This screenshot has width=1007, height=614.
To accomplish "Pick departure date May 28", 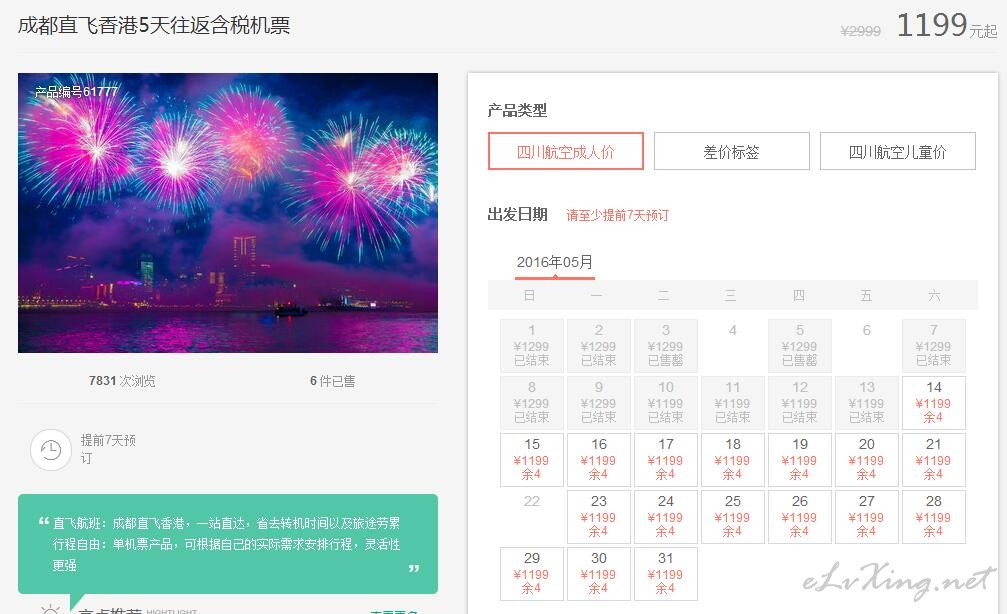I will [x=934, y=517].
